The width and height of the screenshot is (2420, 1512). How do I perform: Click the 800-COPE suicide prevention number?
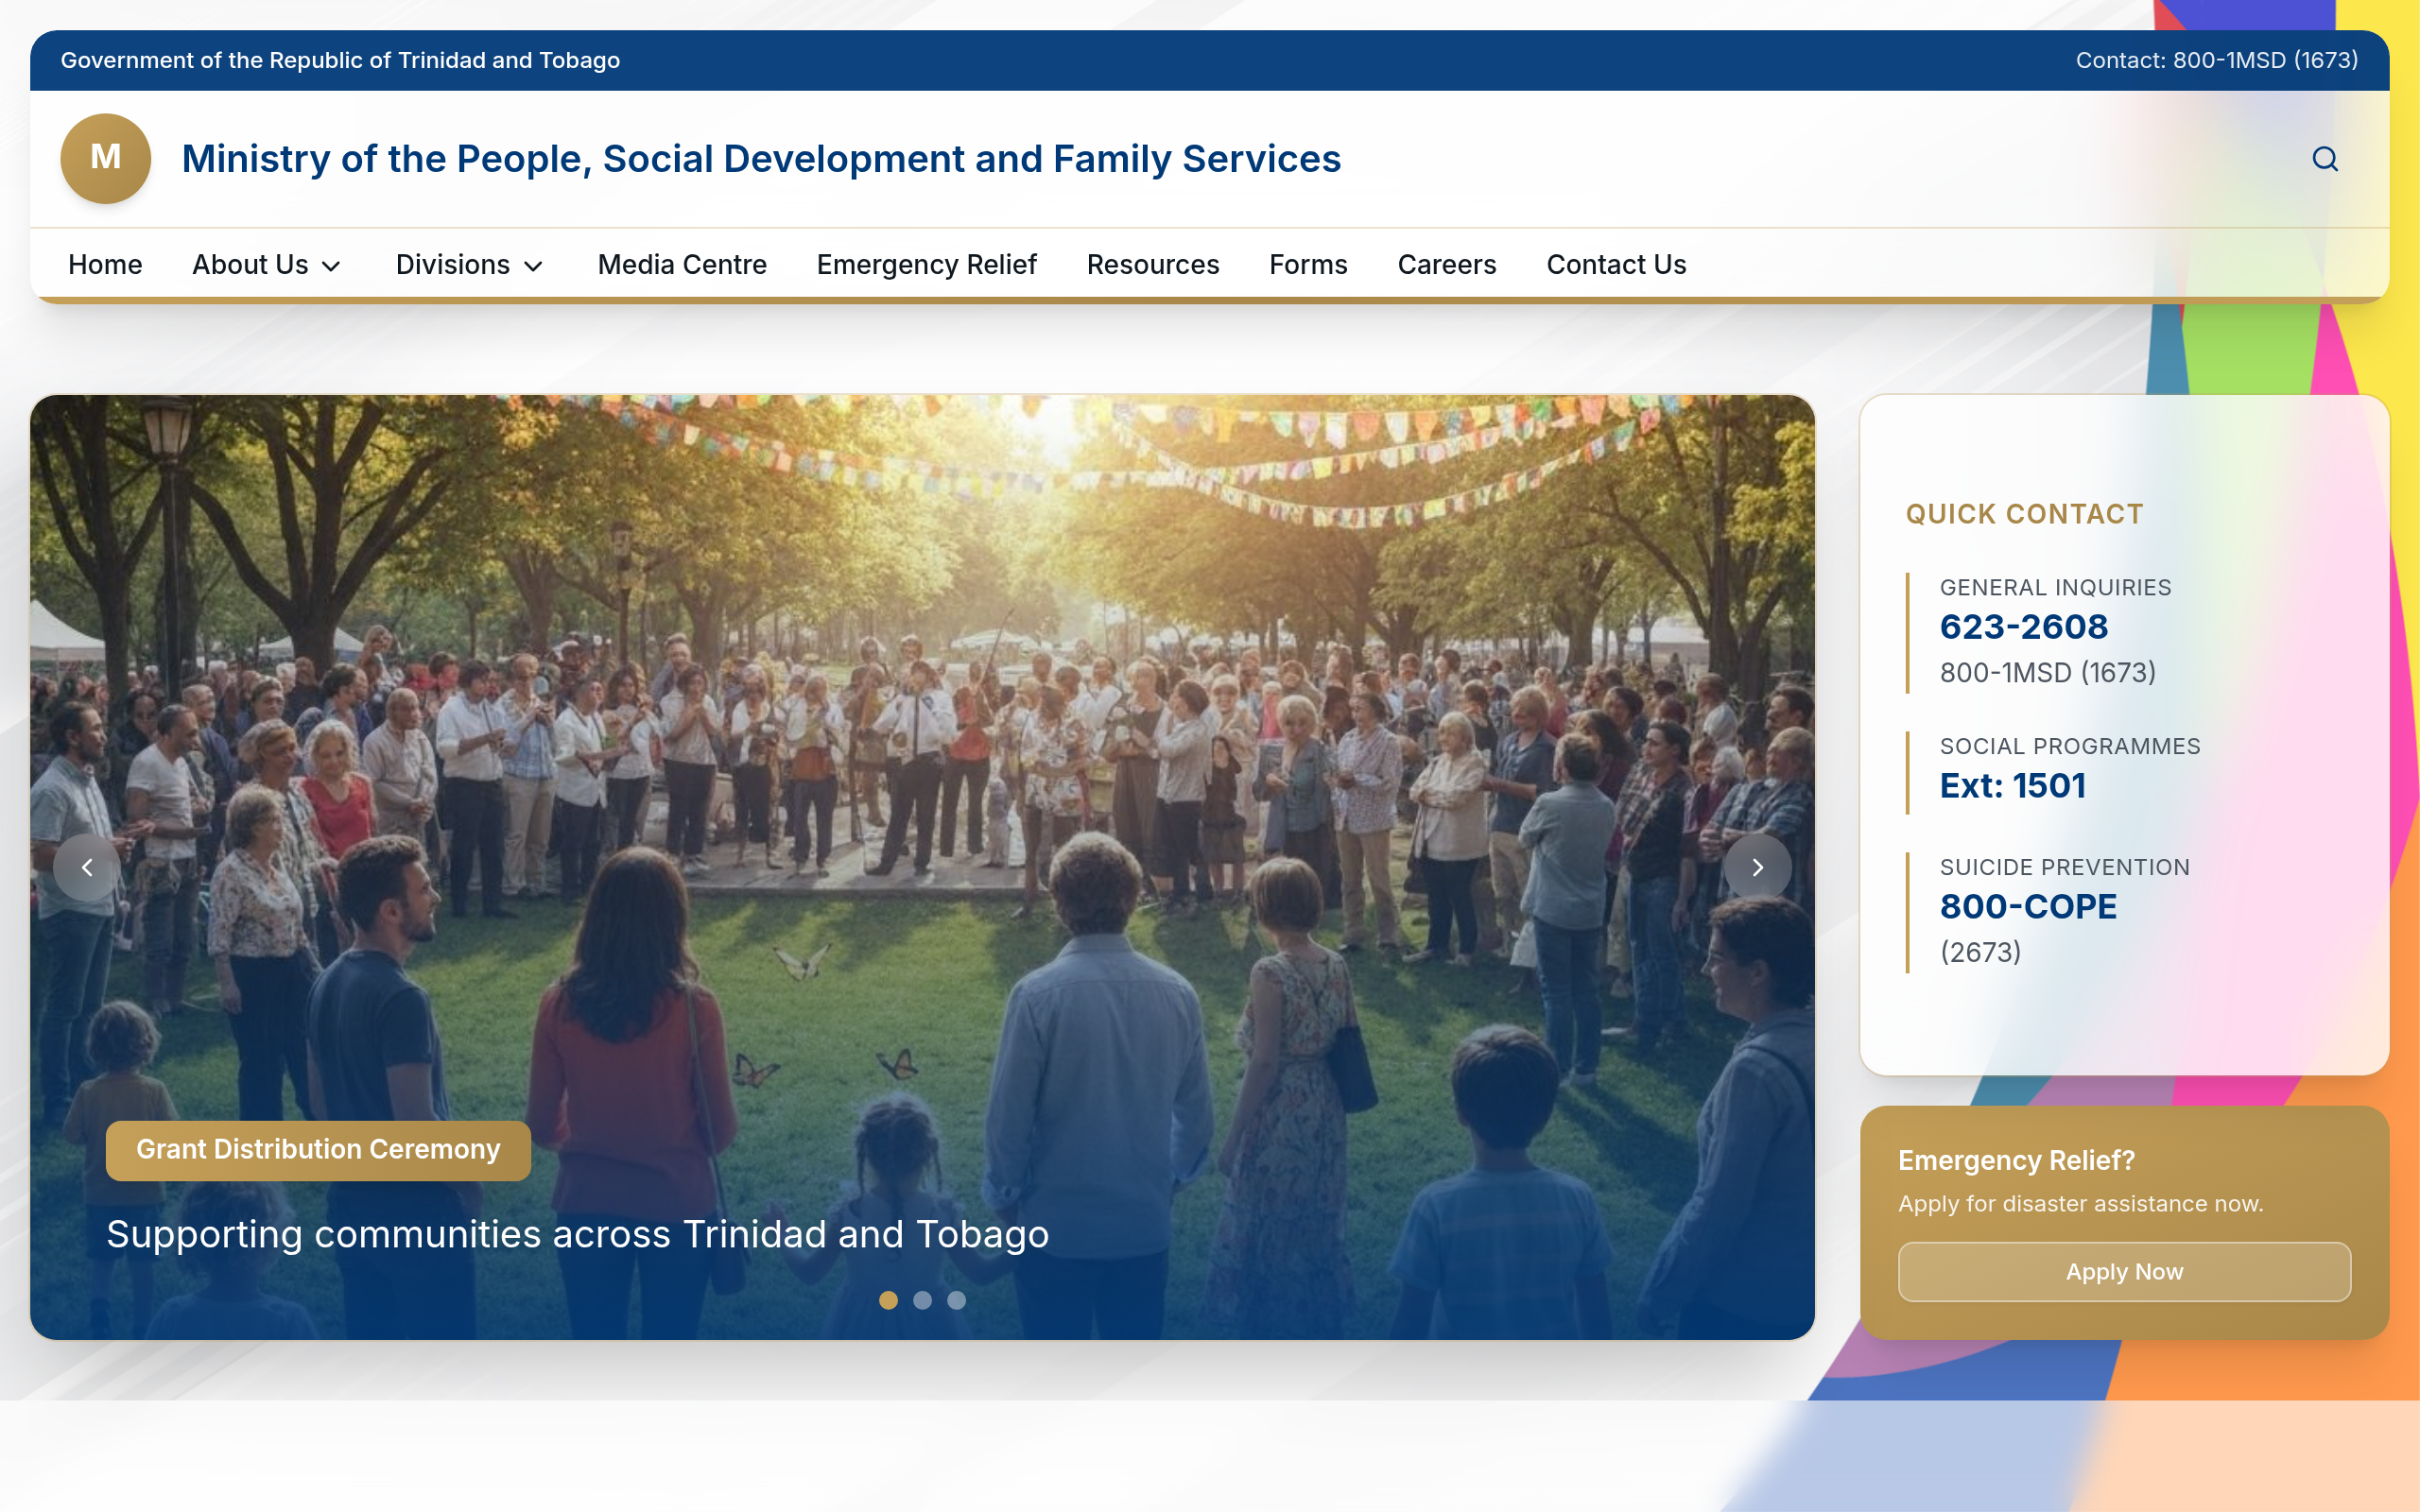[x=2027, y=906]
